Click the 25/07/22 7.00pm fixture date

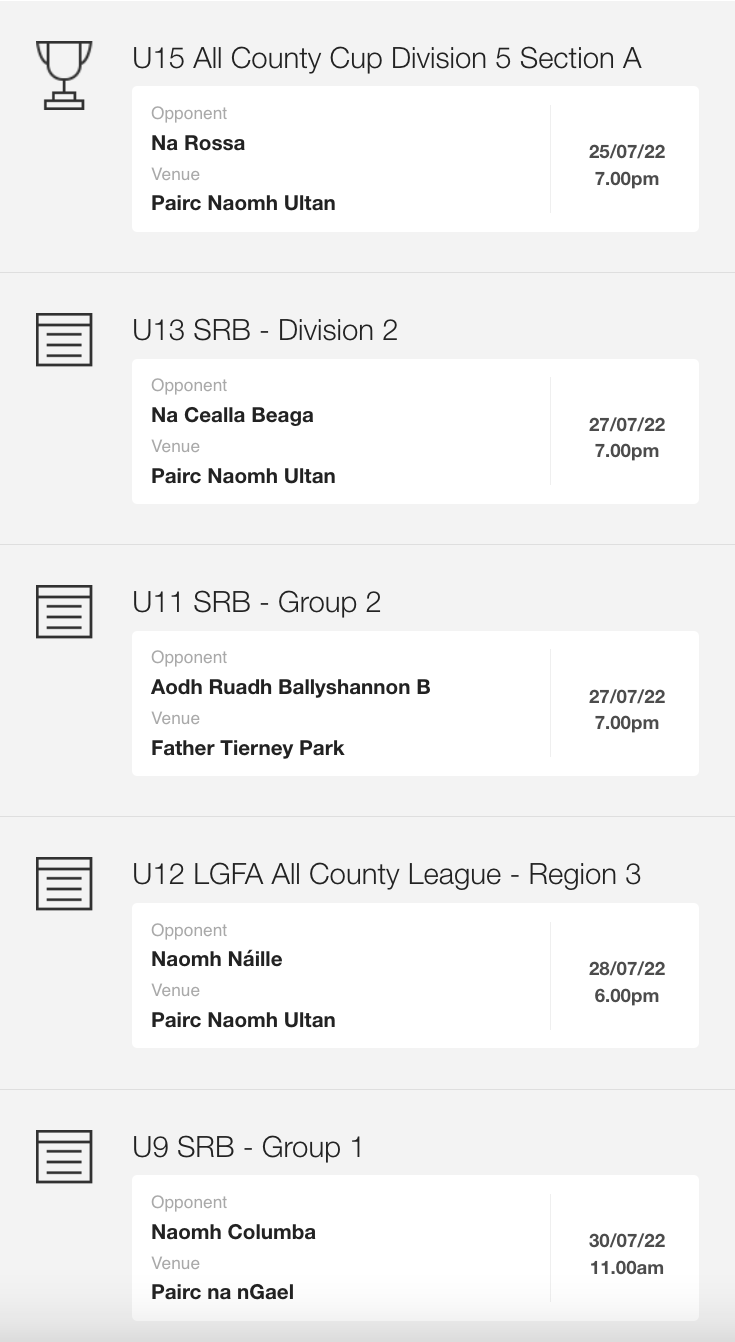point(626,166)
